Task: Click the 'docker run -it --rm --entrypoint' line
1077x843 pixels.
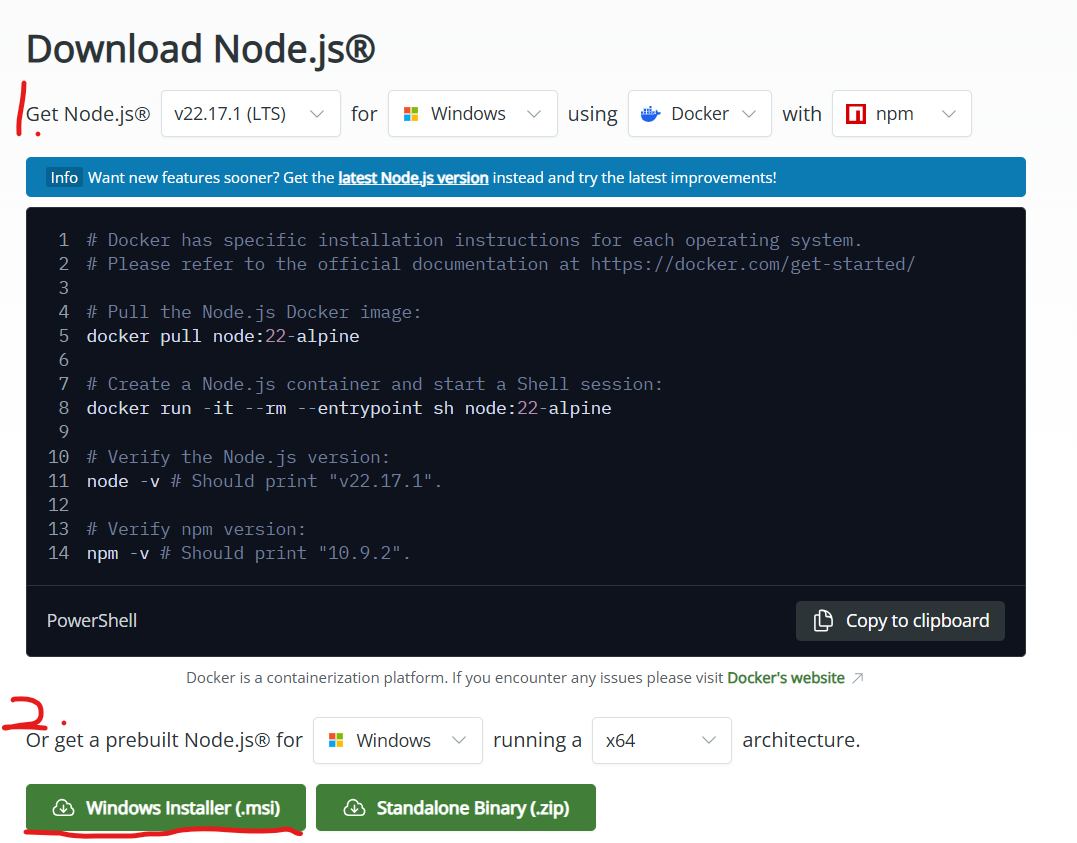Action: click(x=349, y=408)
